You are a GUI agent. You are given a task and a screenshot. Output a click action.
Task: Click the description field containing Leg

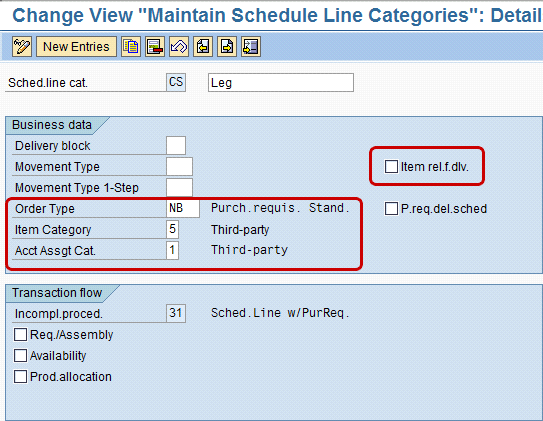(x=281, y=82)
